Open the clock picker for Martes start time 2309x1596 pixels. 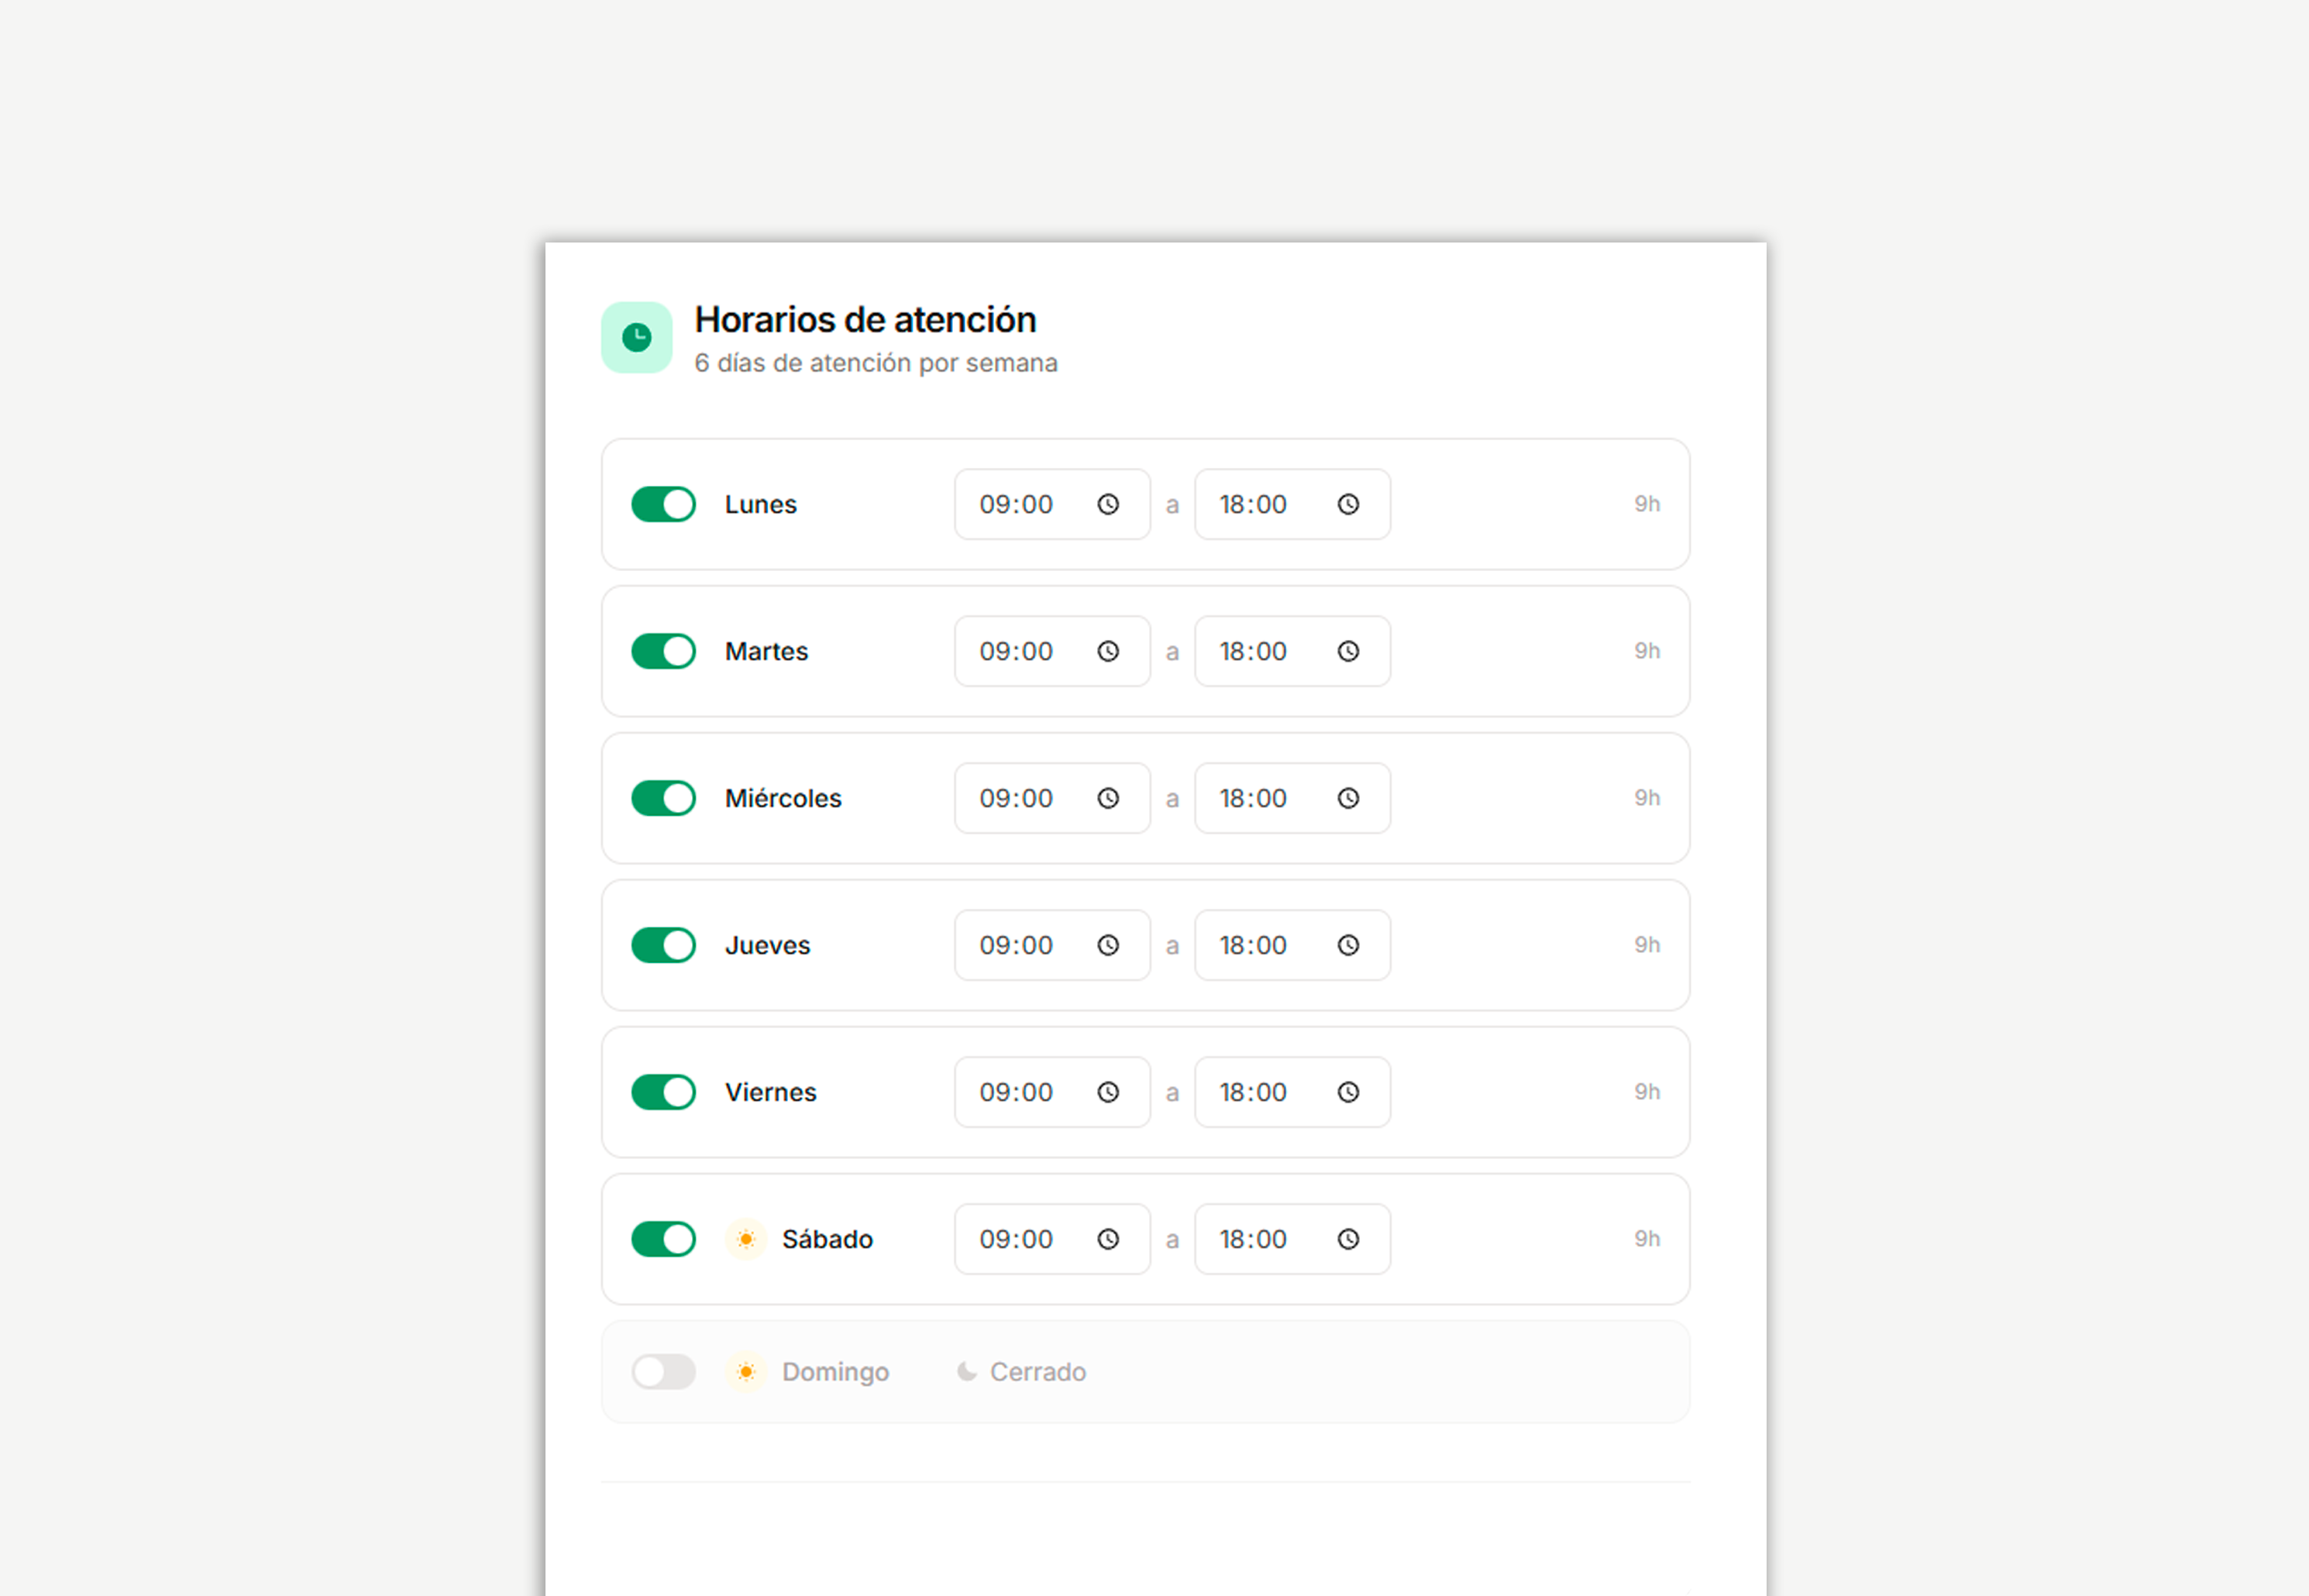coord(1109,651)
